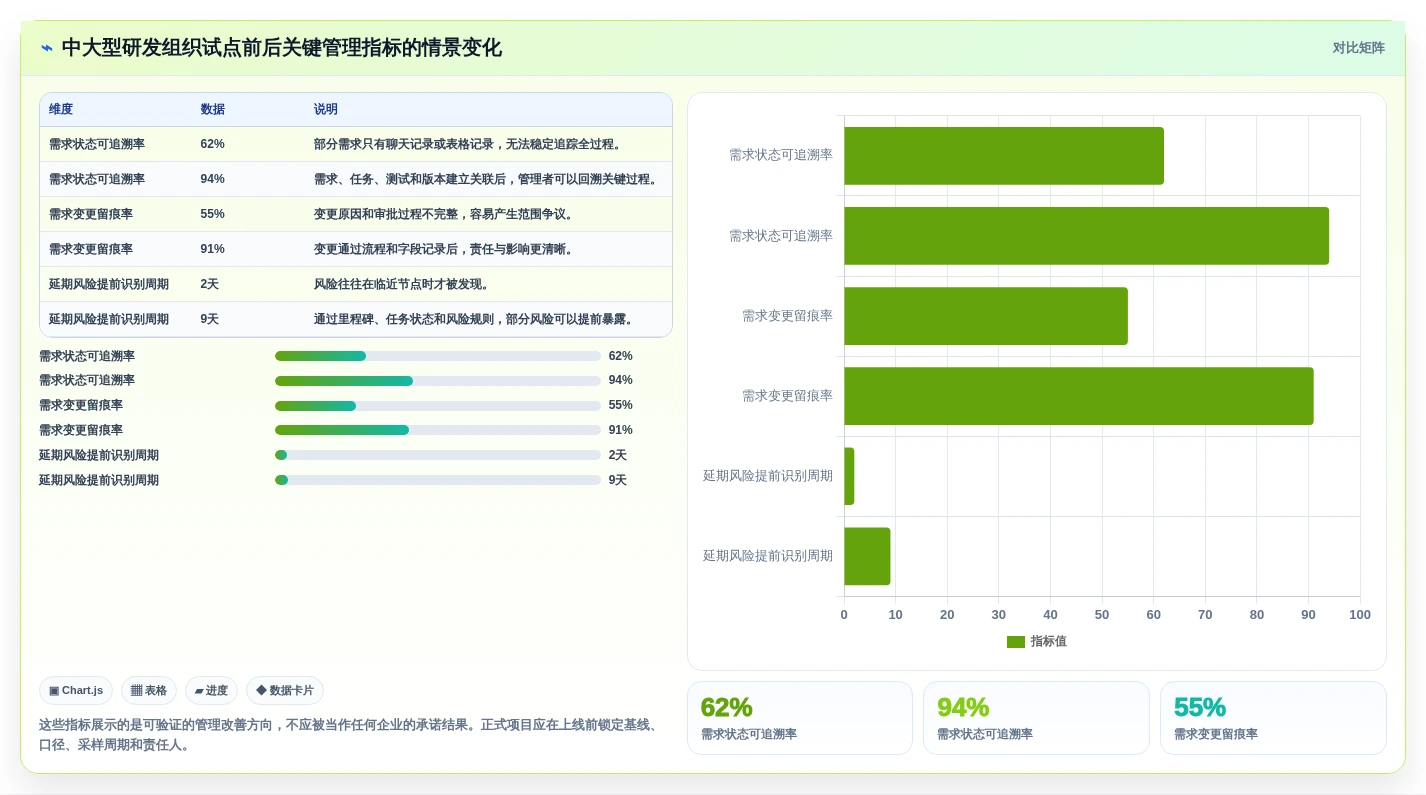Click the green 指标值 legend swatch
The height and width of the screenshot is (795, 1426).
1015,642
